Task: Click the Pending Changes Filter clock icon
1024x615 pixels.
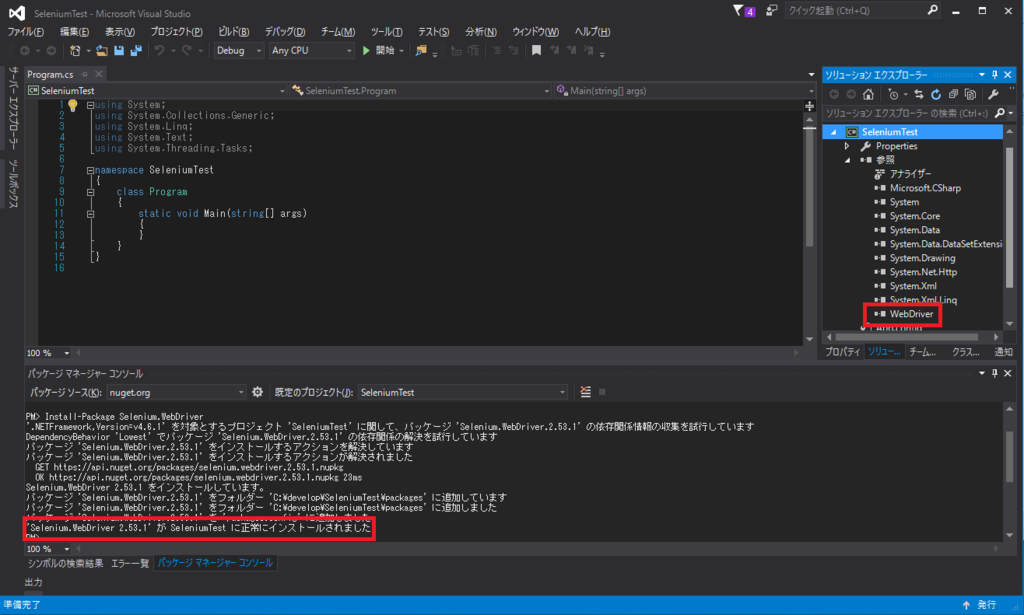Action: (x=893, y=95)
